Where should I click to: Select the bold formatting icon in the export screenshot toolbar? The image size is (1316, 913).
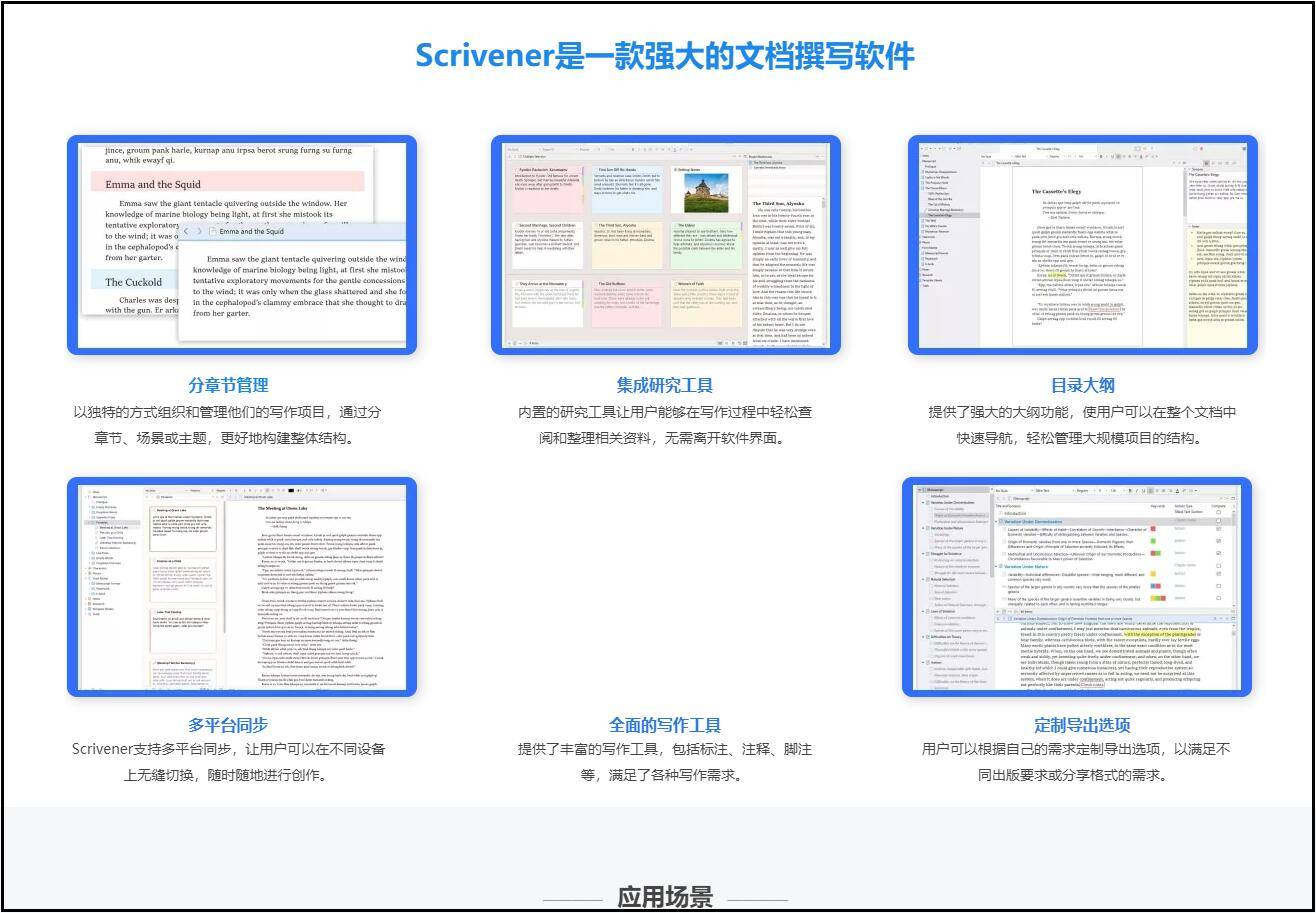pos(1130,491)
